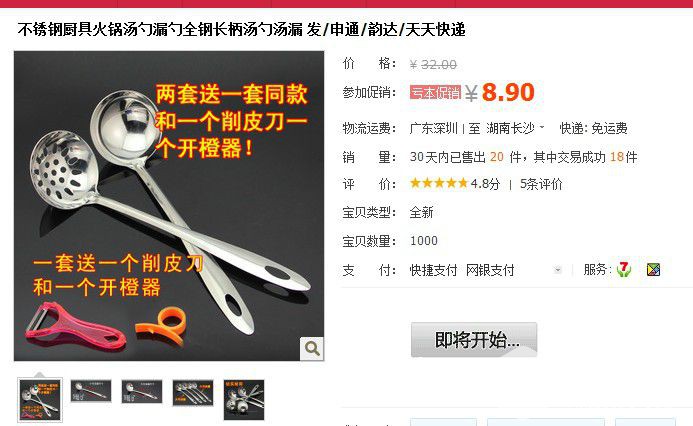
Task: Click the magnifier zoom icon on product image
Action: click(x=312, y=349)
